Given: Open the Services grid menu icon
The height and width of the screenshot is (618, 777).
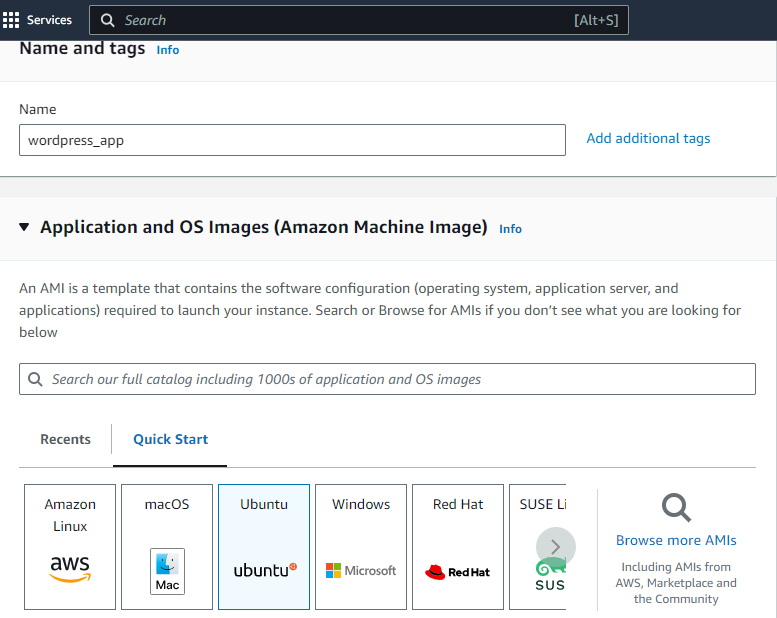Looking at the screenshot, I should point(11,20).
